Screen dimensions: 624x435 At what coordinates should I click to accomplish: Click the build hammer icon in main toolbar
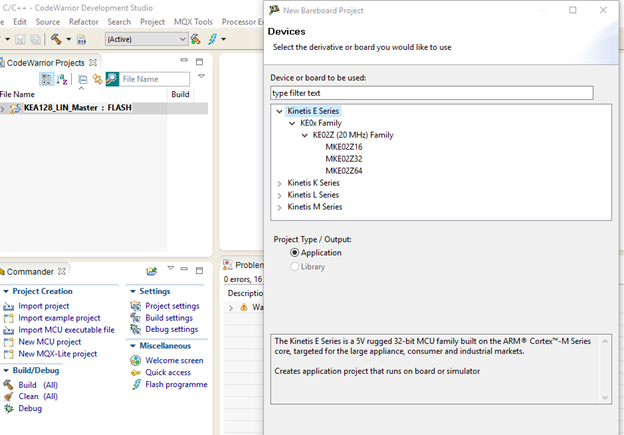pyautogui.click(x=56, y=39)
